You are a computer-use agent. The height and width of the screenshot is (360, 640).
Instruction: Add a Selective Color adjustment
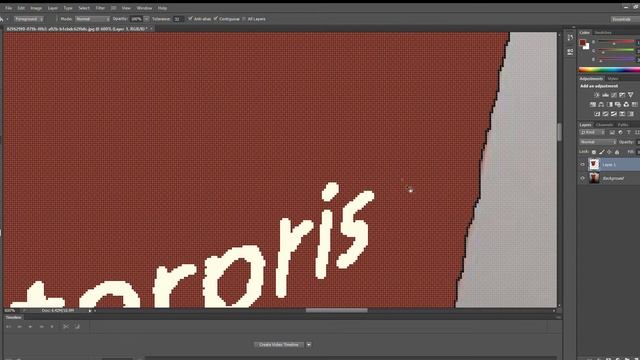pyautogui.click(x=622, y=114)
